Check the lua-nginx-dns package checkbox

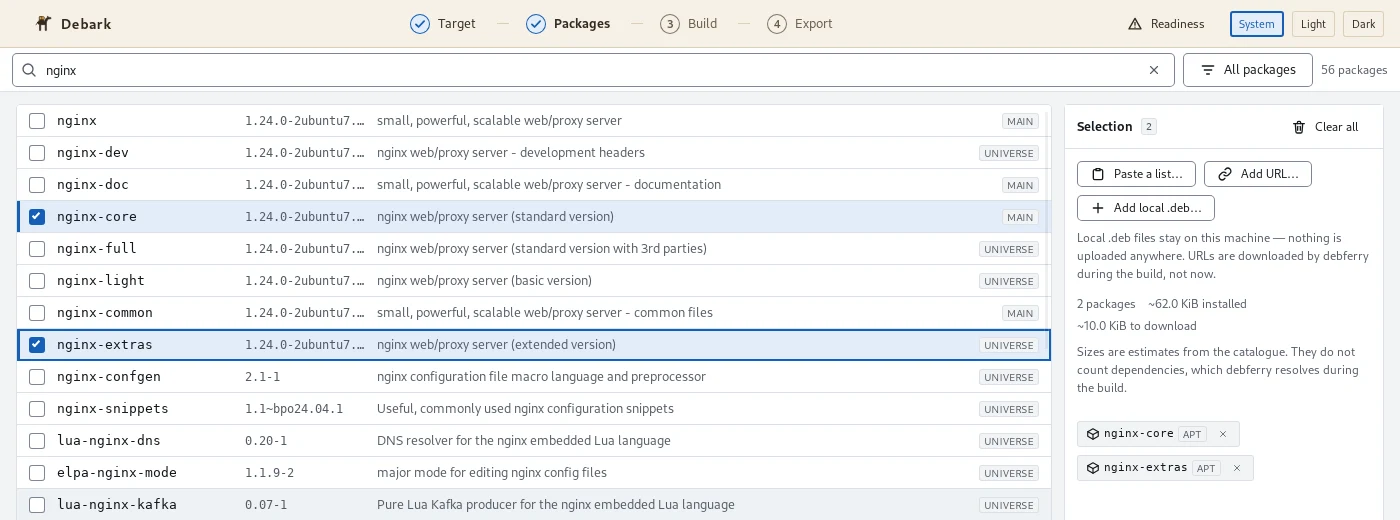[37, 441]
